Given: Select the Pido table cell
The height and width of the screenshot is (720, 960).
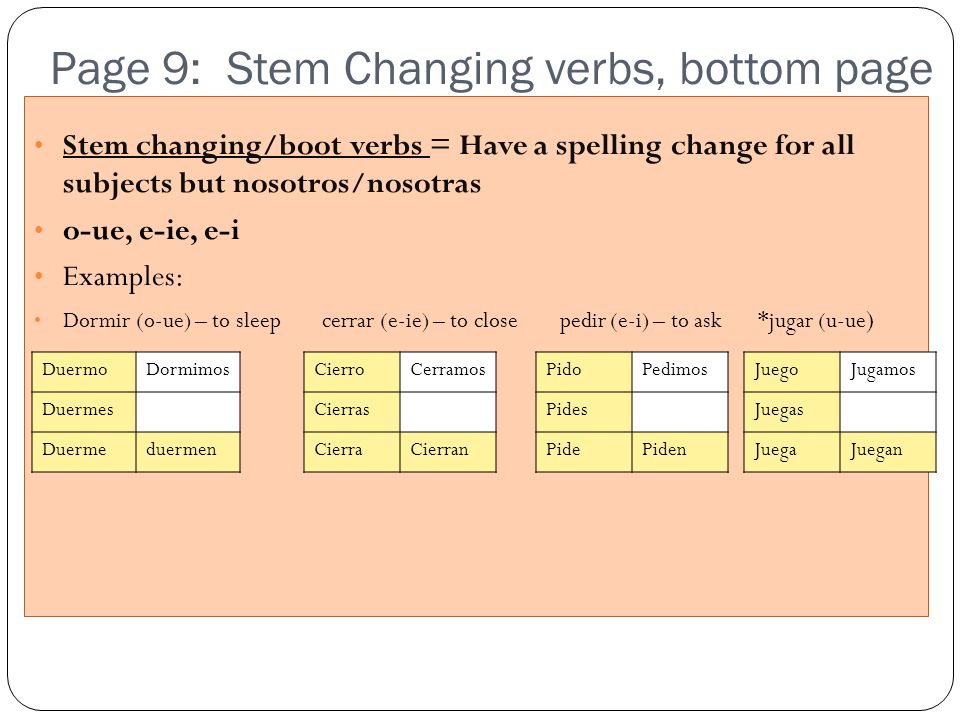Looking at the screenshot, I should [x=583, y=372].
